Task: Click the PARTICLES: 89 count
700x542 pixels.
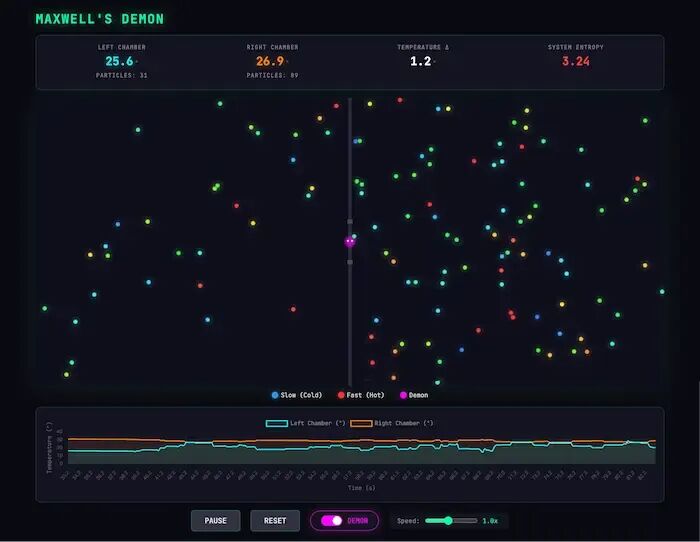Action: click(272, 75)
